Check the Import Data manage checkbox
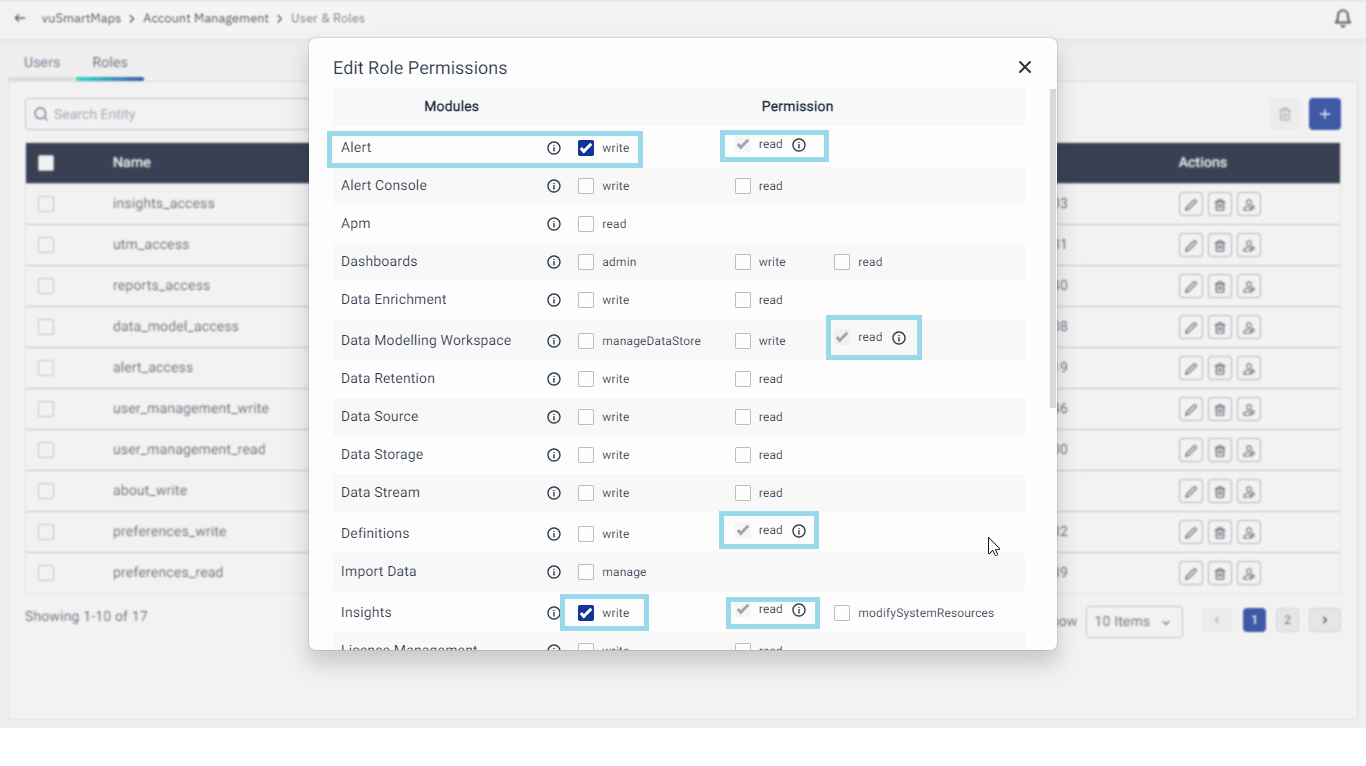Image resolution: width=1366 pixels, height=766 pixels. 586,572
